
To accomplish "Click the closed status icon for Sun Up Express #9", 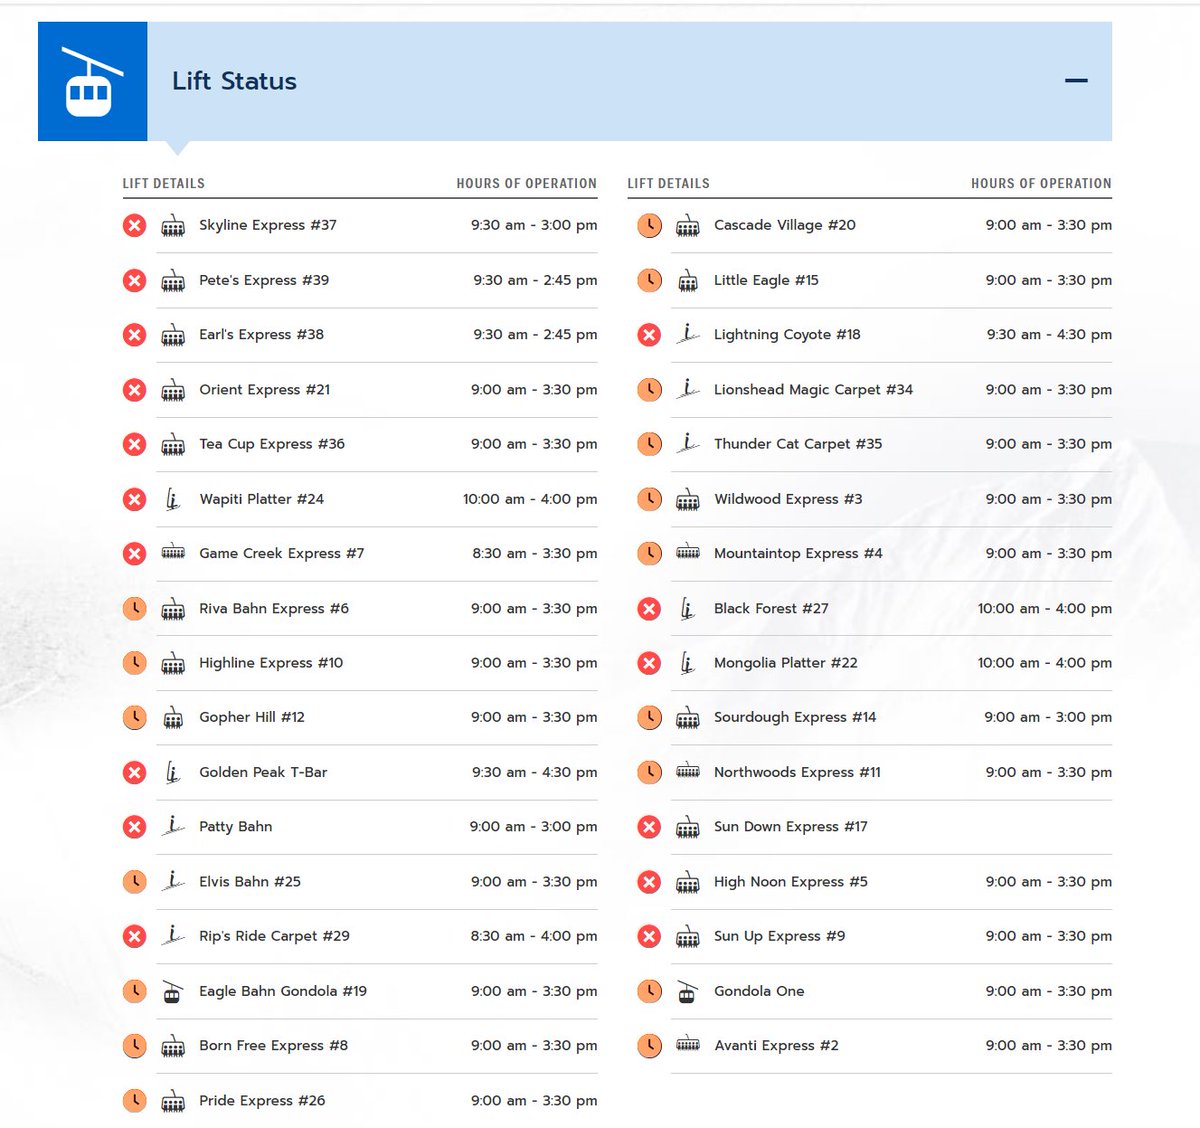I will click(x=649, y=936).
